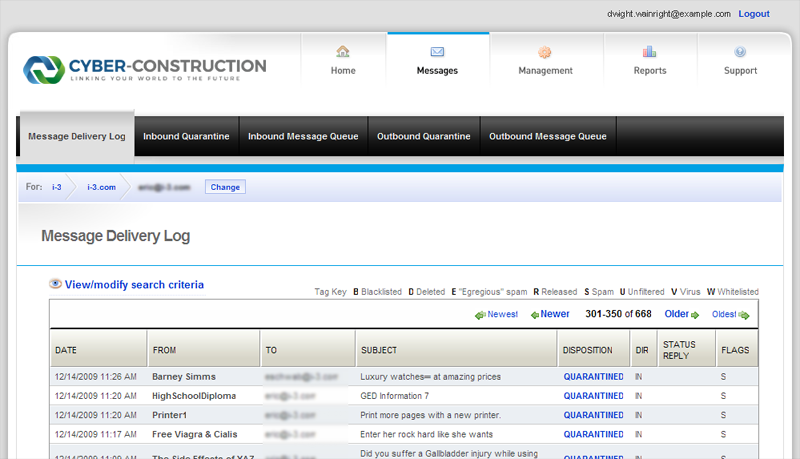The height and width of the screenshot is (459, 800).
Task: Open the Home navigation tab
Action: [343, 61]
